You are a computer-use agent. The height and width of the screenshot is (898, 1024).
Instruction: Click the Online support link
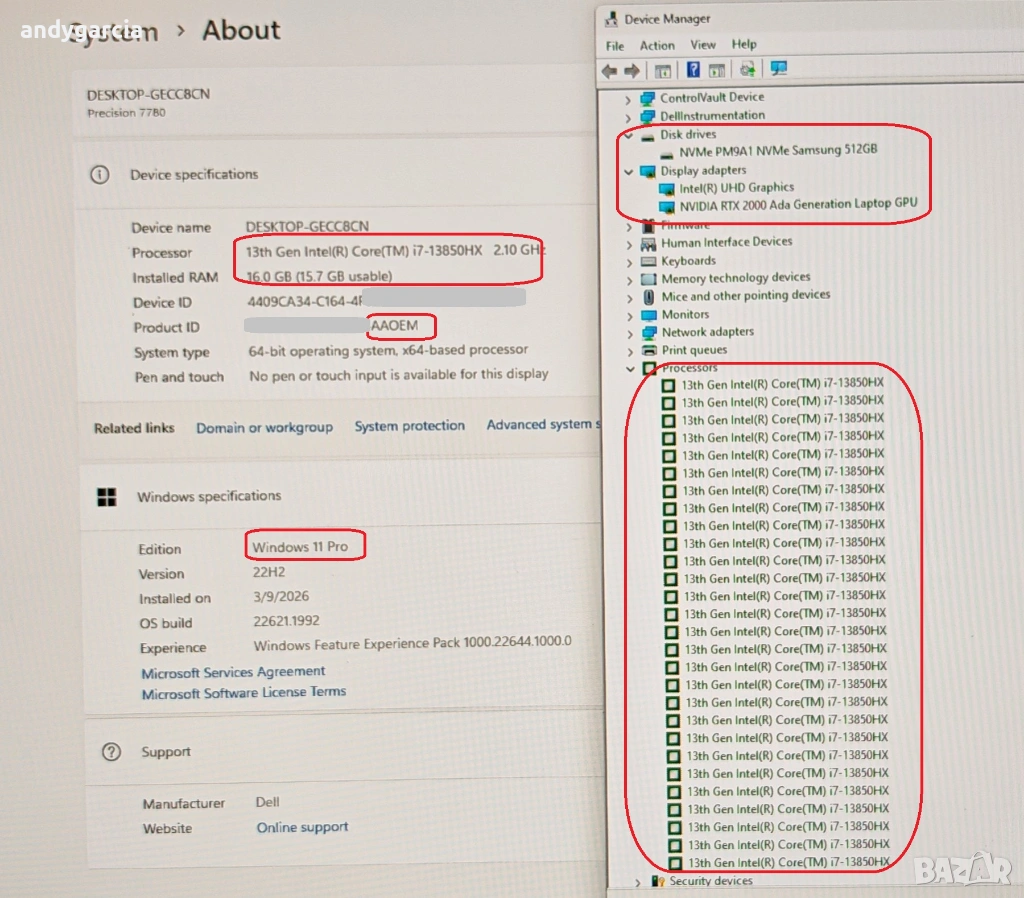[302, 827]
